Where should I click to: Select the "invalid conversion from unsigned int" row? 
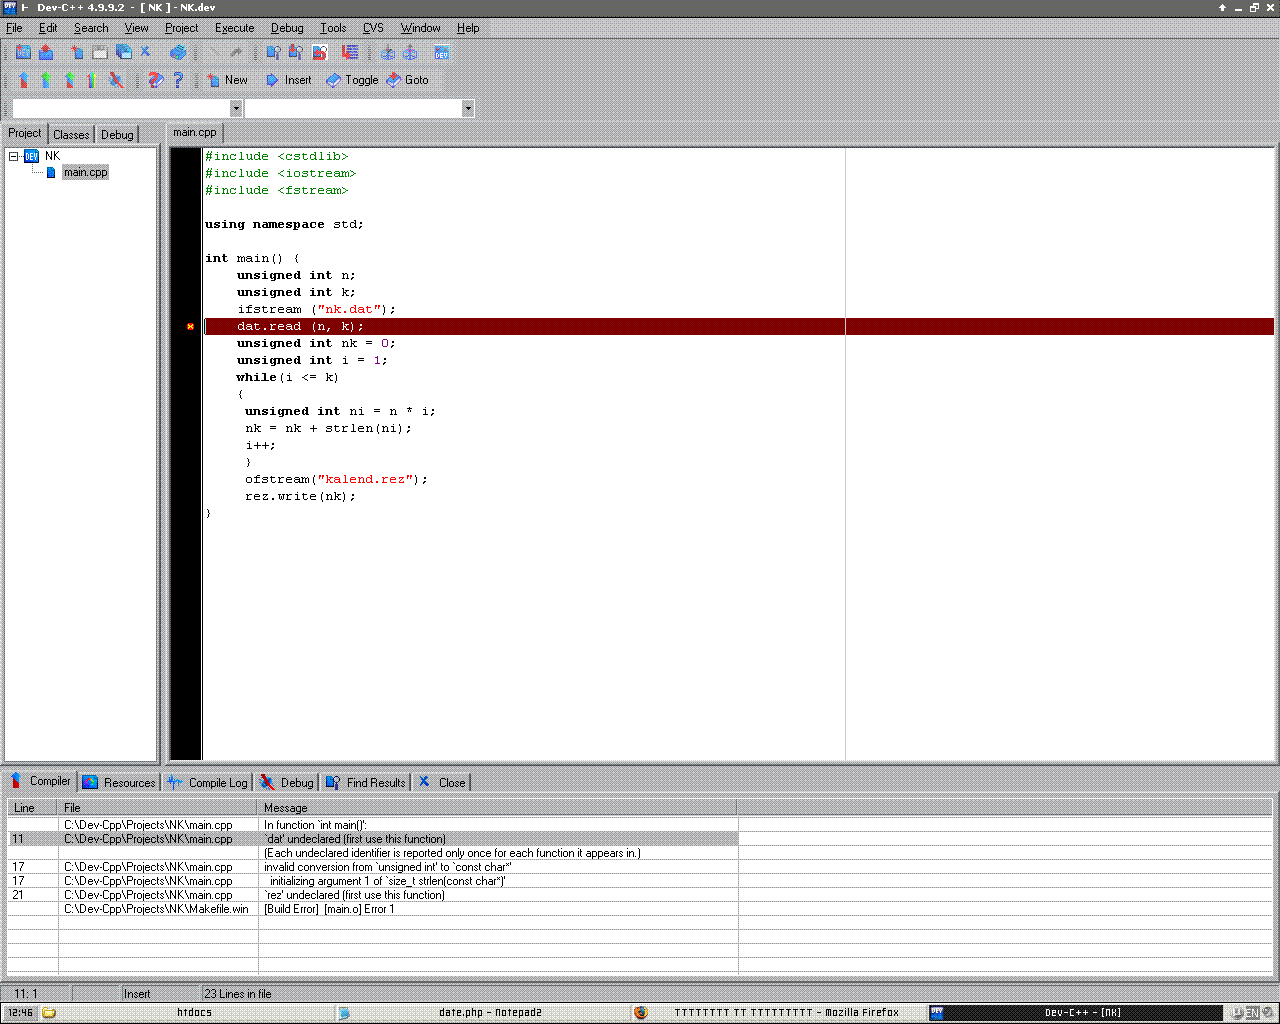click(x=373, y=867)
